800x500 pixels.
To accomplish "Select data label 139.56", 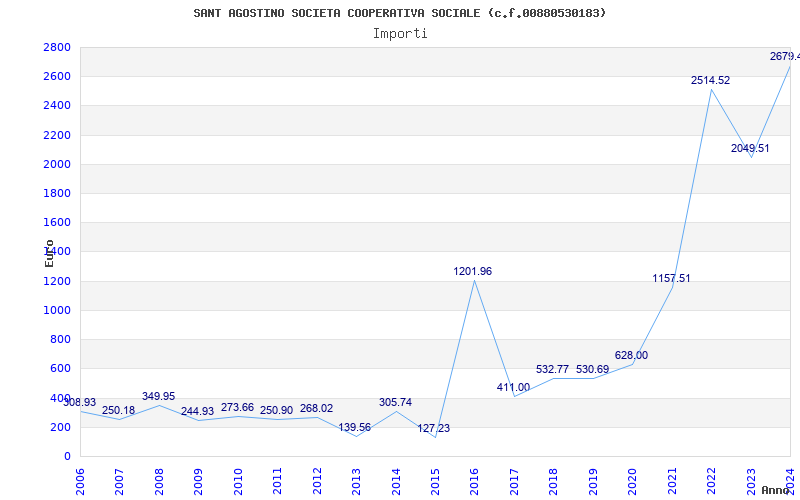I will pyautogui.click(x=355, y=427).
